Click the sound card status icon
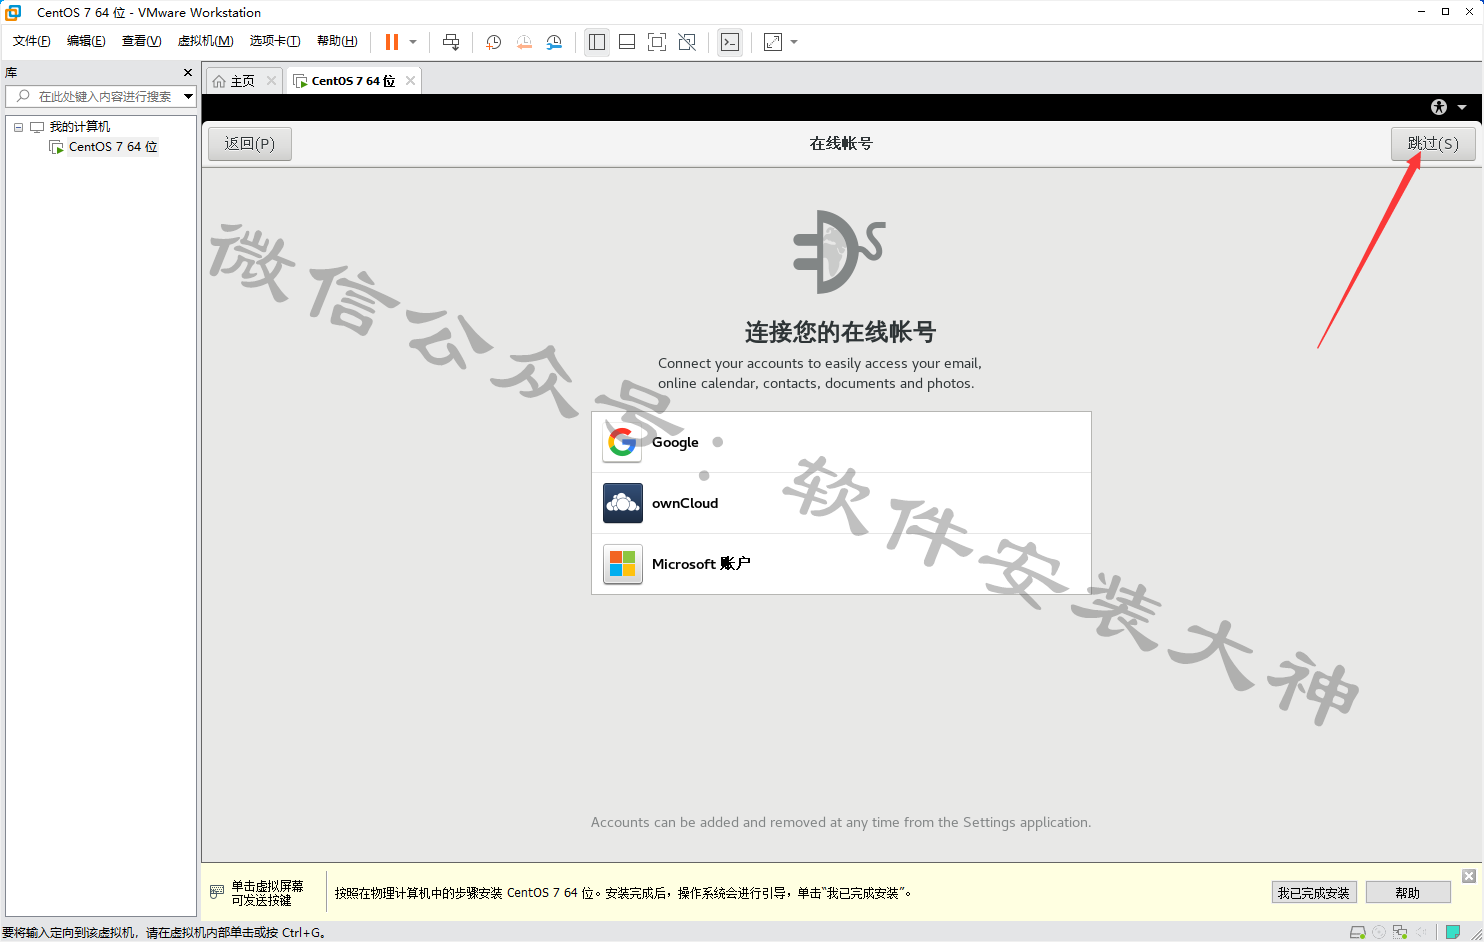 click(x=1421, y=932)
